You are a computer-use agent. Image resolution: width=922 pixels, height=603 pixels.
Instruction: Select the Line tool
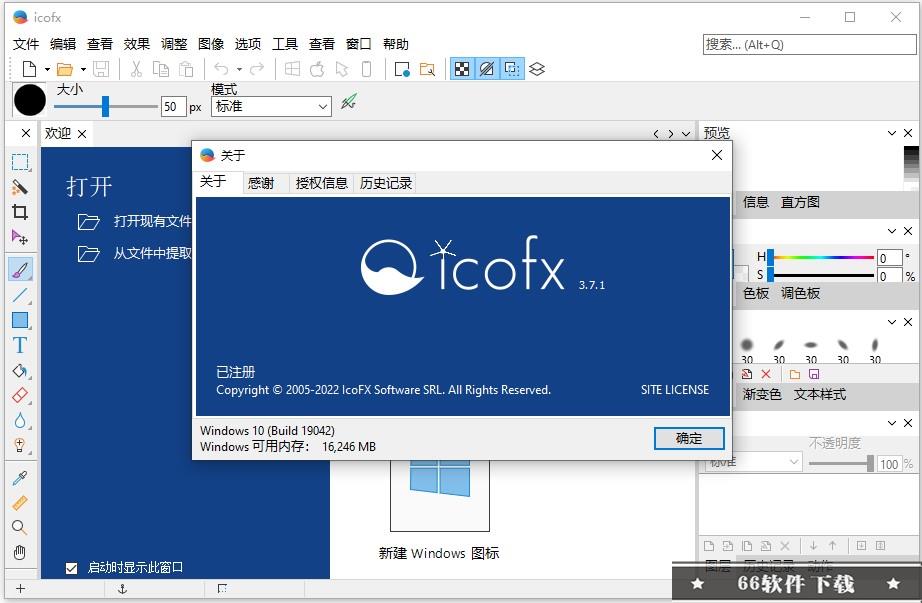tap(20, 295)
